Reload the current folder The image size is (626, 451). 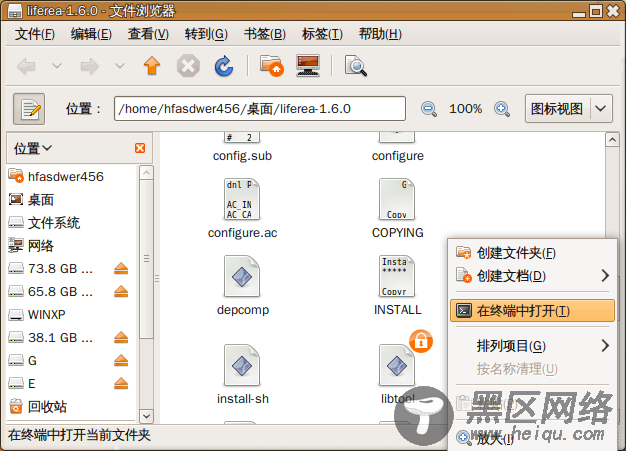(x=224, y=65)
